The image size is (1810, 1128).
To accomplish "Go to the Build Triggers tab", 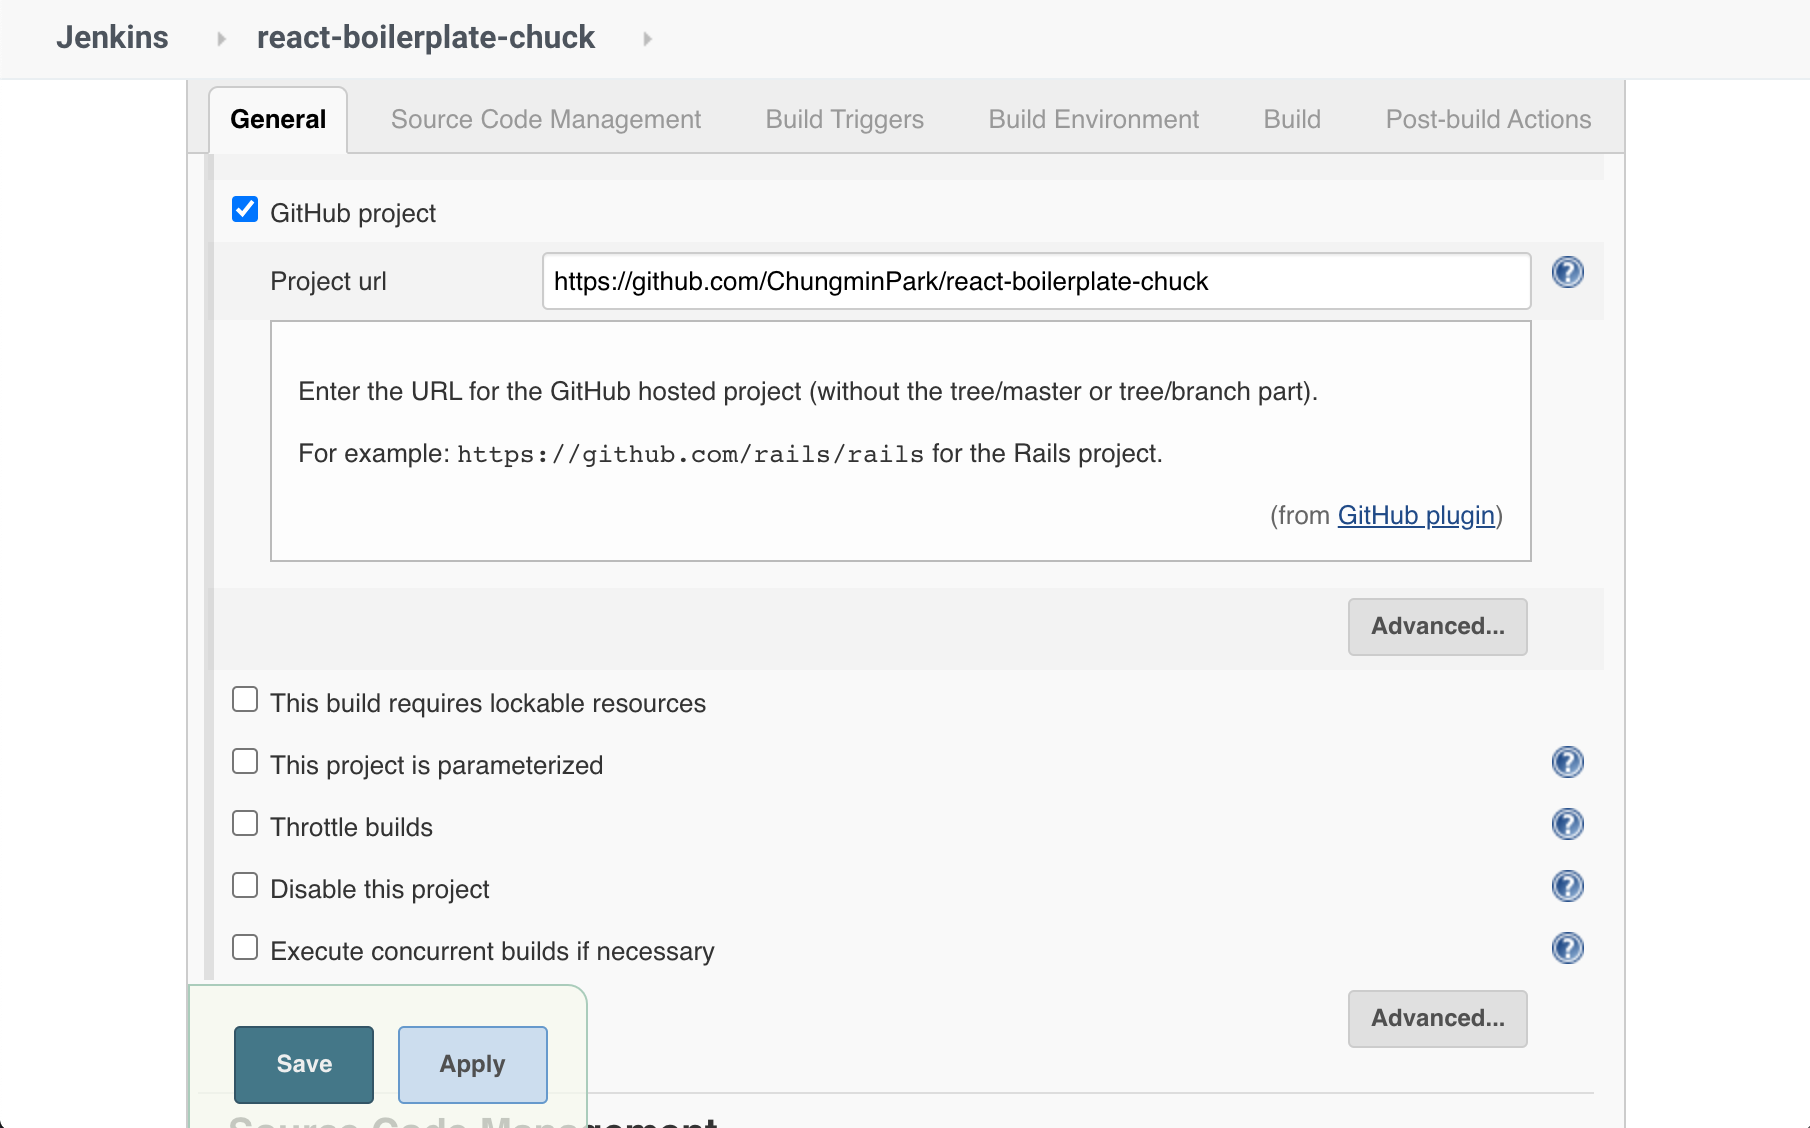I will 845,120.
